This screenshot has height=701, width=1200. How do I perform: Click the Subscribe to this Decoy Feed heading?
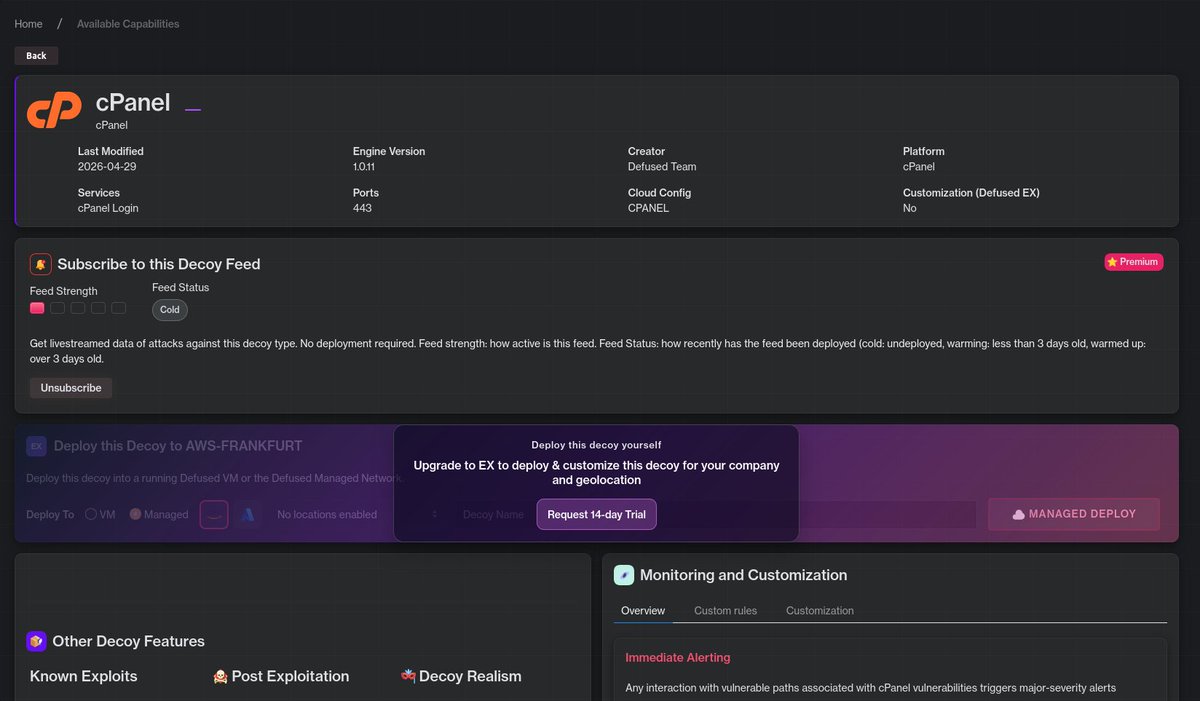pos(159,264)
